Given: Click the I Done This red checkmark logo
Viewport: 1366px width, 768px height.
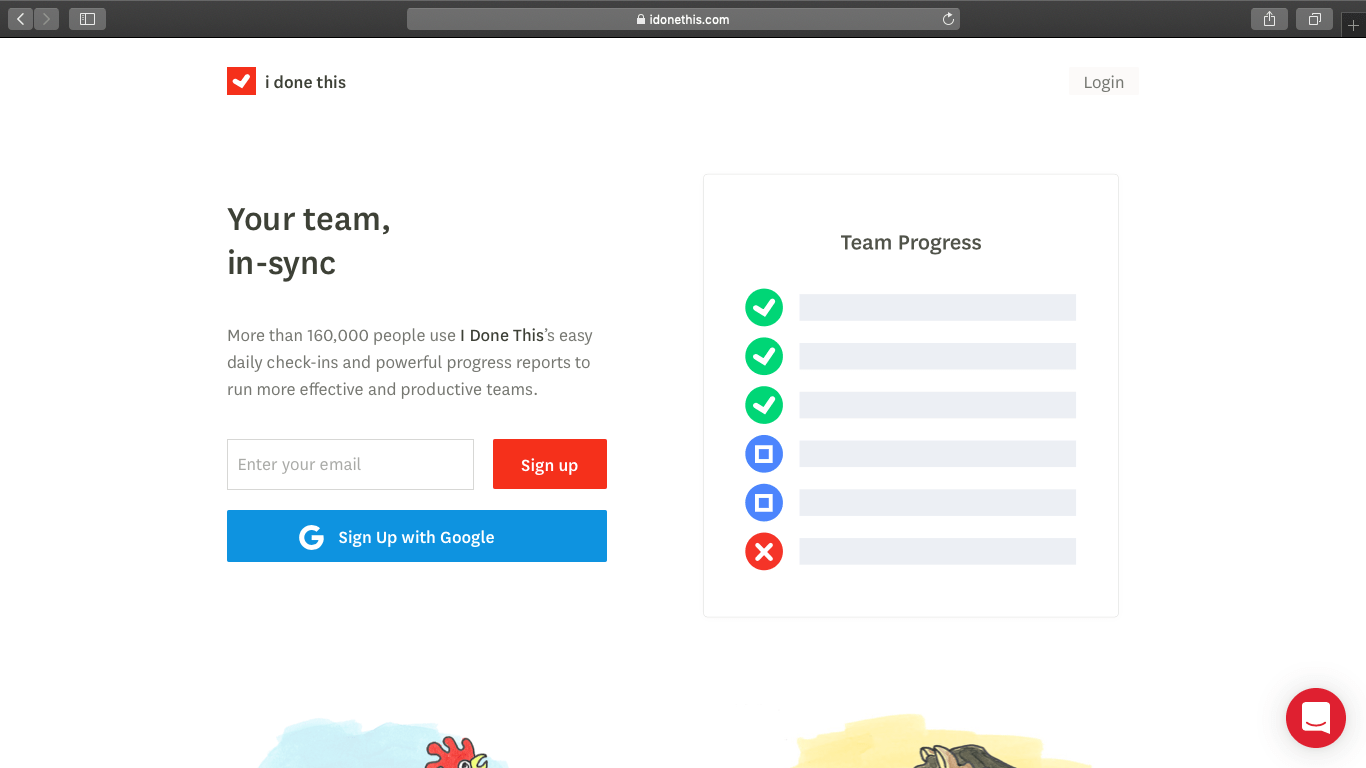Looking at the screenshot, I should pos(241,81).
